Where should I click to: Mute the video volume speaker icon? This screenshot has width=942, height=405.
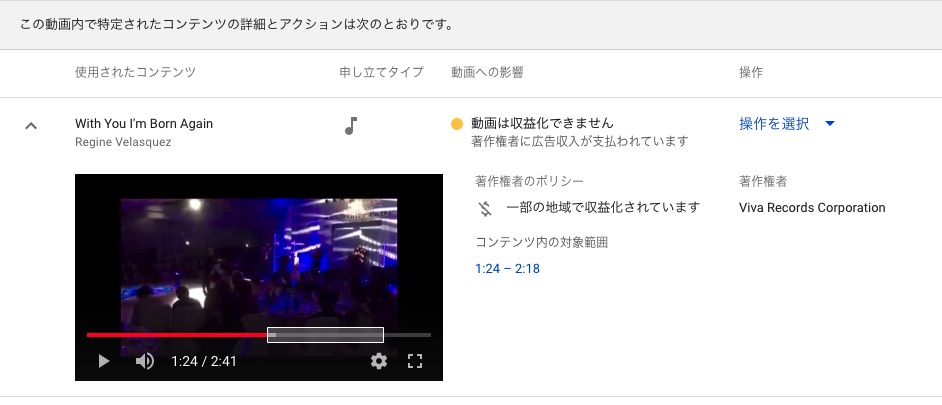[145, 361]
